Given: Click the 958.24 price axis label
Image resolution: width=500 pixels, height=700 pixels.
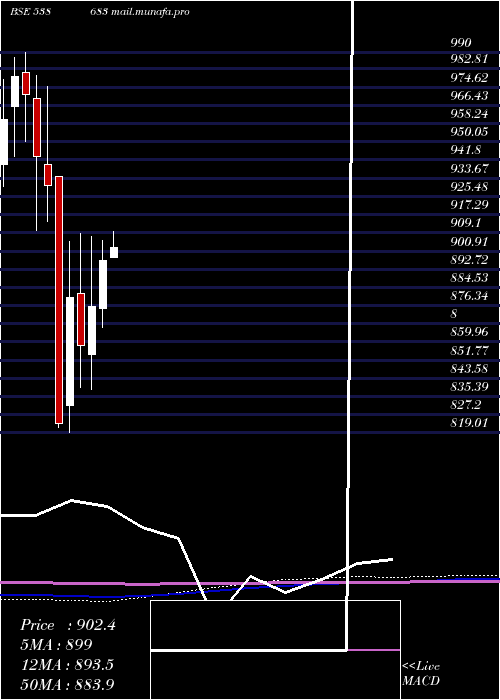Looking at the screenshot, I should coord(469,114).
